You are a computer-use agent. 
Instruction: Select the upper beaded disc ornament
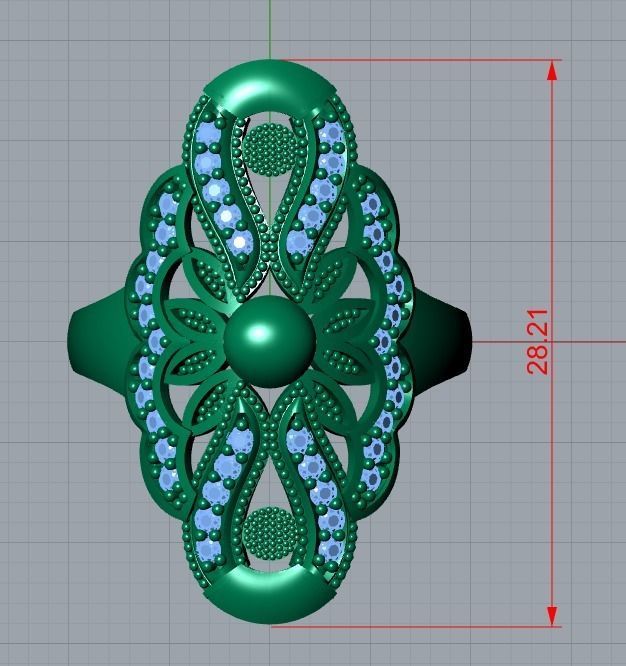[x=270, y=149]
